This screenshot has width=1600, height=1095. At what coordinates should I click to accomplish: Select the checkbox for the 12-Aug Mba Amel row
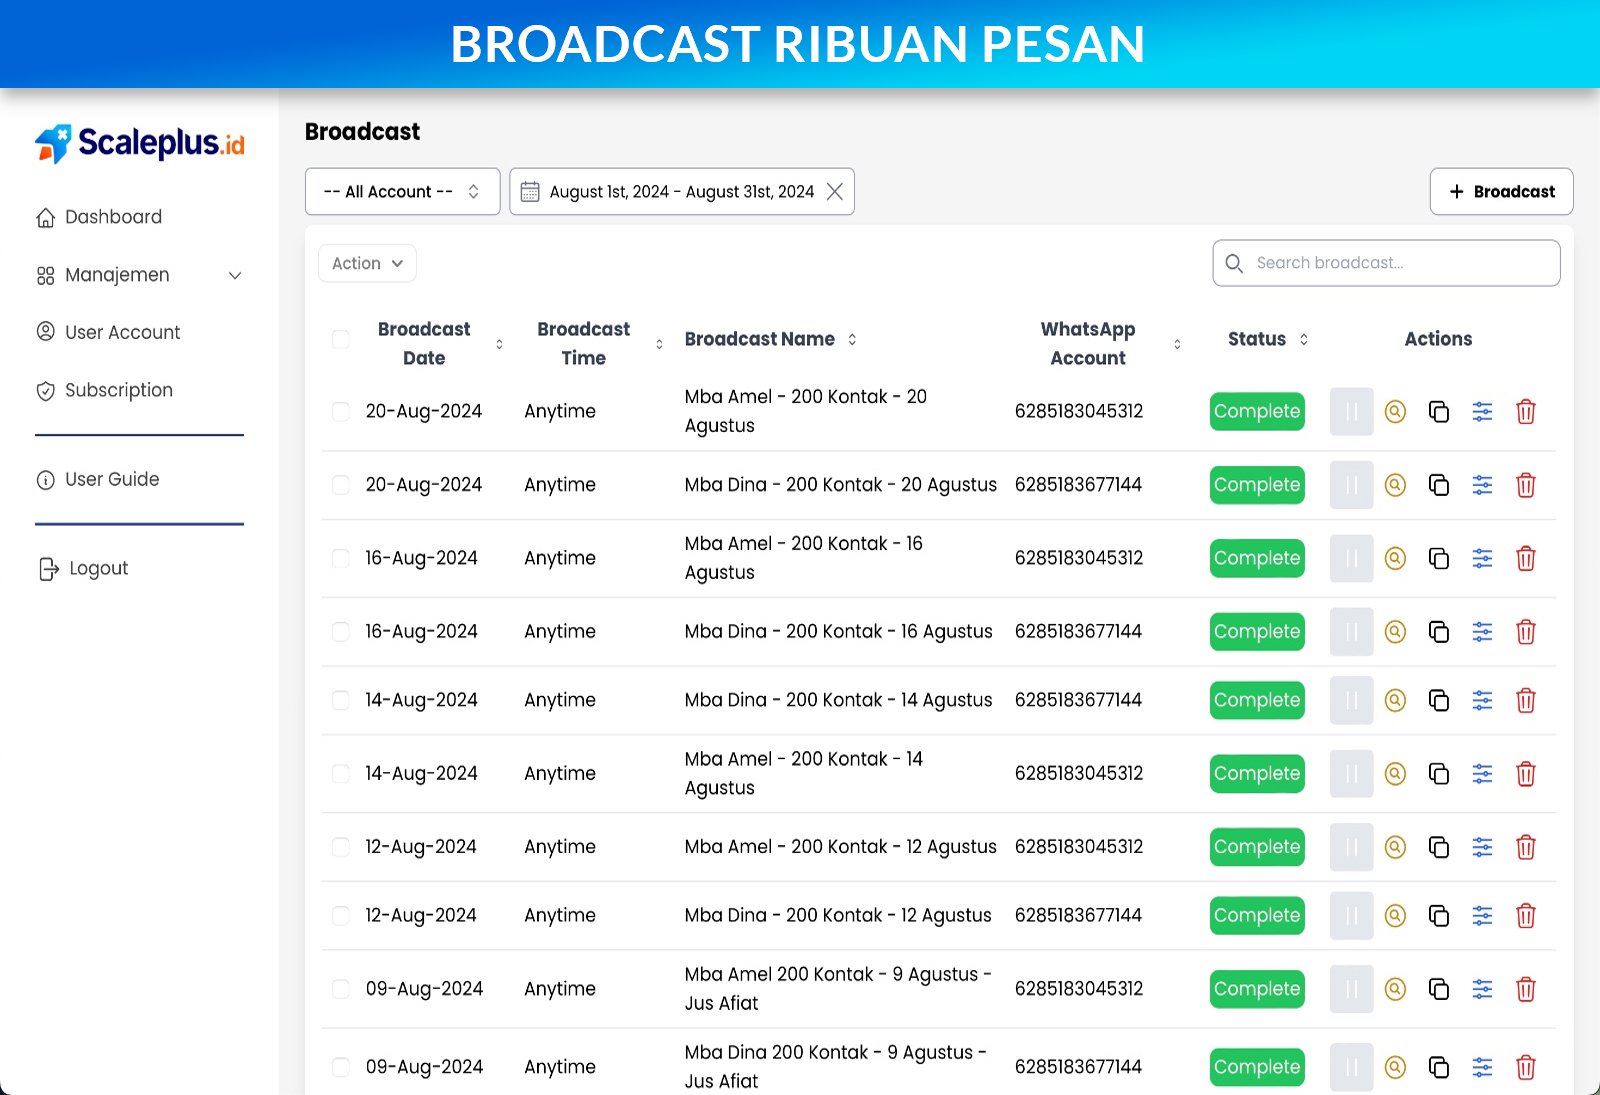[x=340, y=846]
